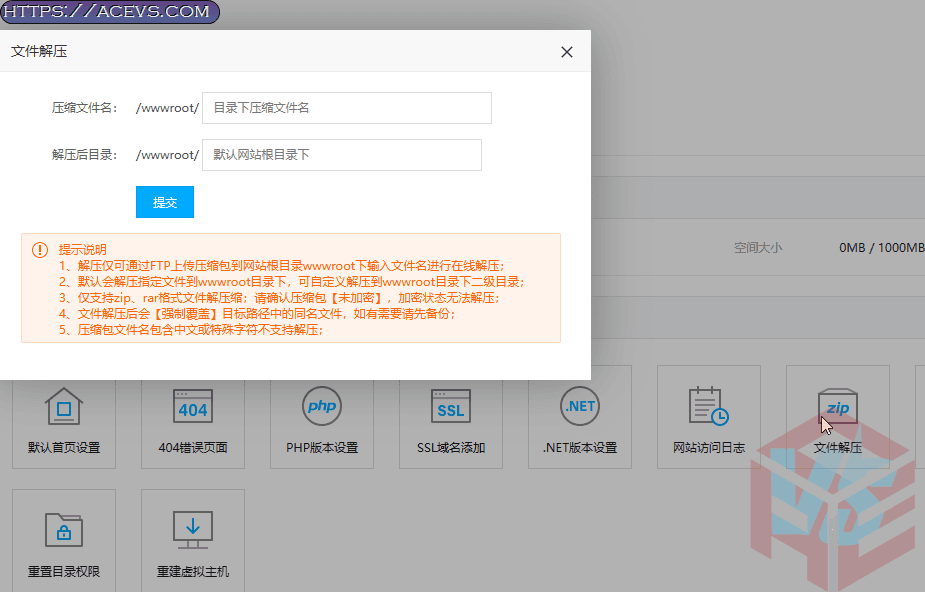This screenshot has width=925, height=592.
Task: Click the 重建虚拟主机 label
Action: pyautogui.click(x=193, y=571)
